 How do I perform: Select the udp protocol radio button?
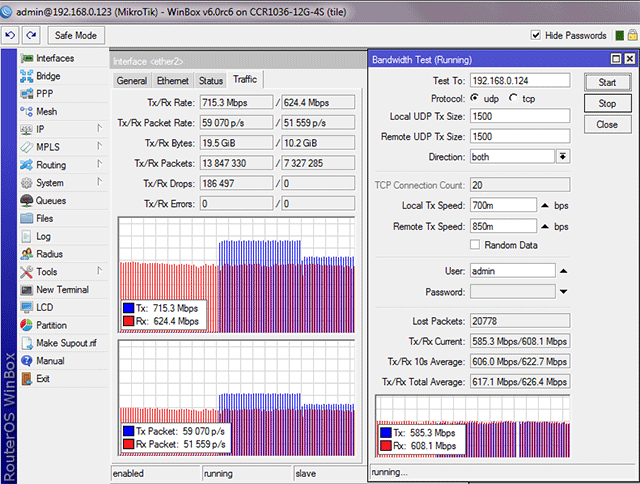474,98
